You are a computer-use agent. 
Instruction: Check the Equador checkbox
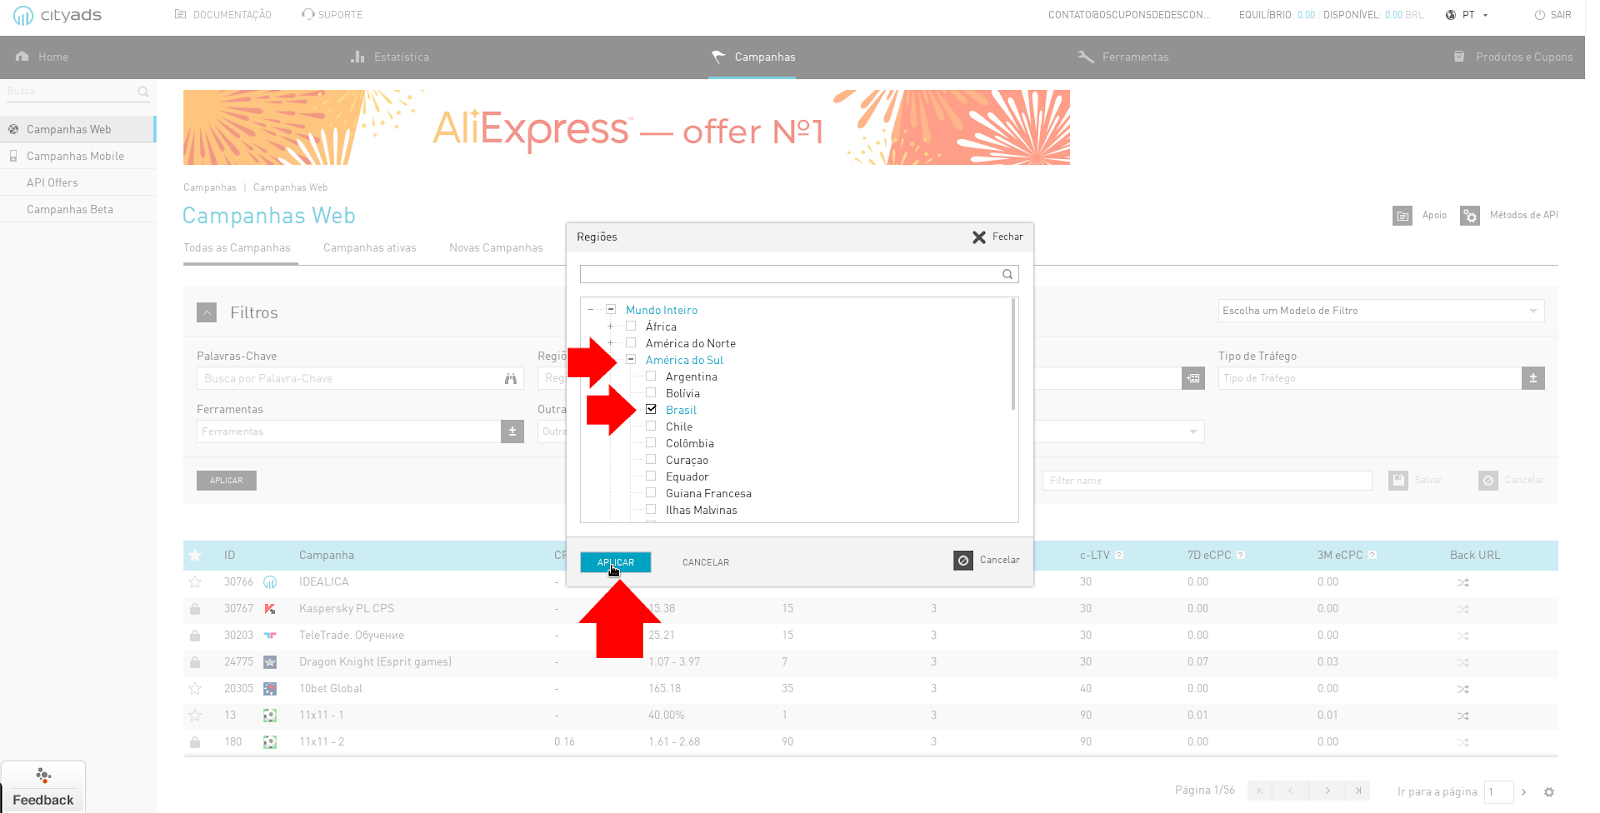(651, 476)
